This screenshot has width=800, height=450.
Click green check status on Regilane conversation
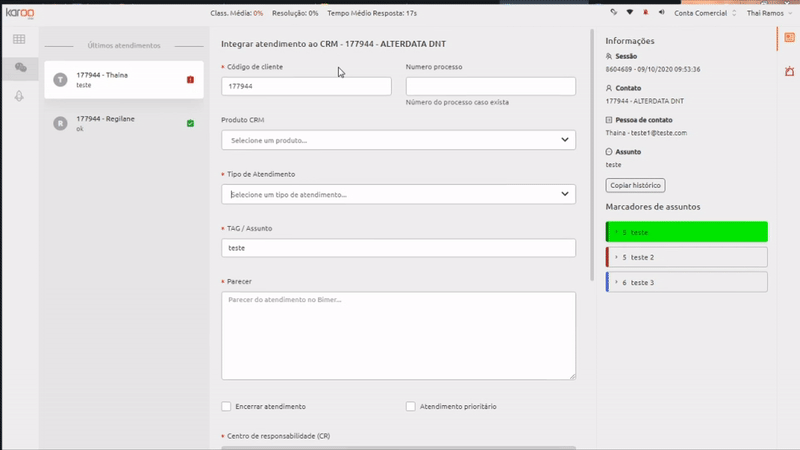190,123
